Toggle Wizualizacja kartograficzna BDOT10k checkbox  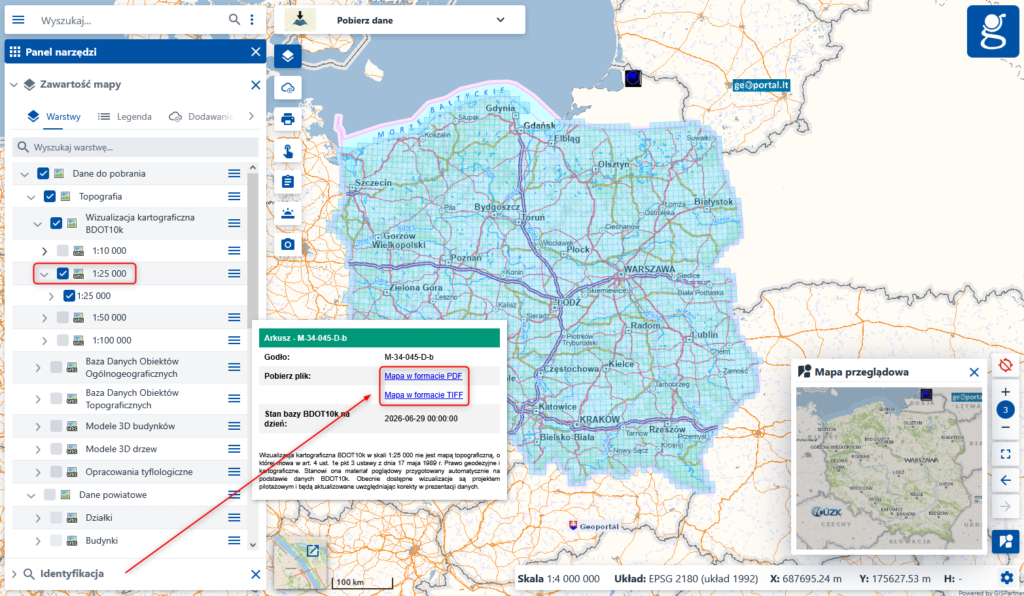[x=56, y=223]
